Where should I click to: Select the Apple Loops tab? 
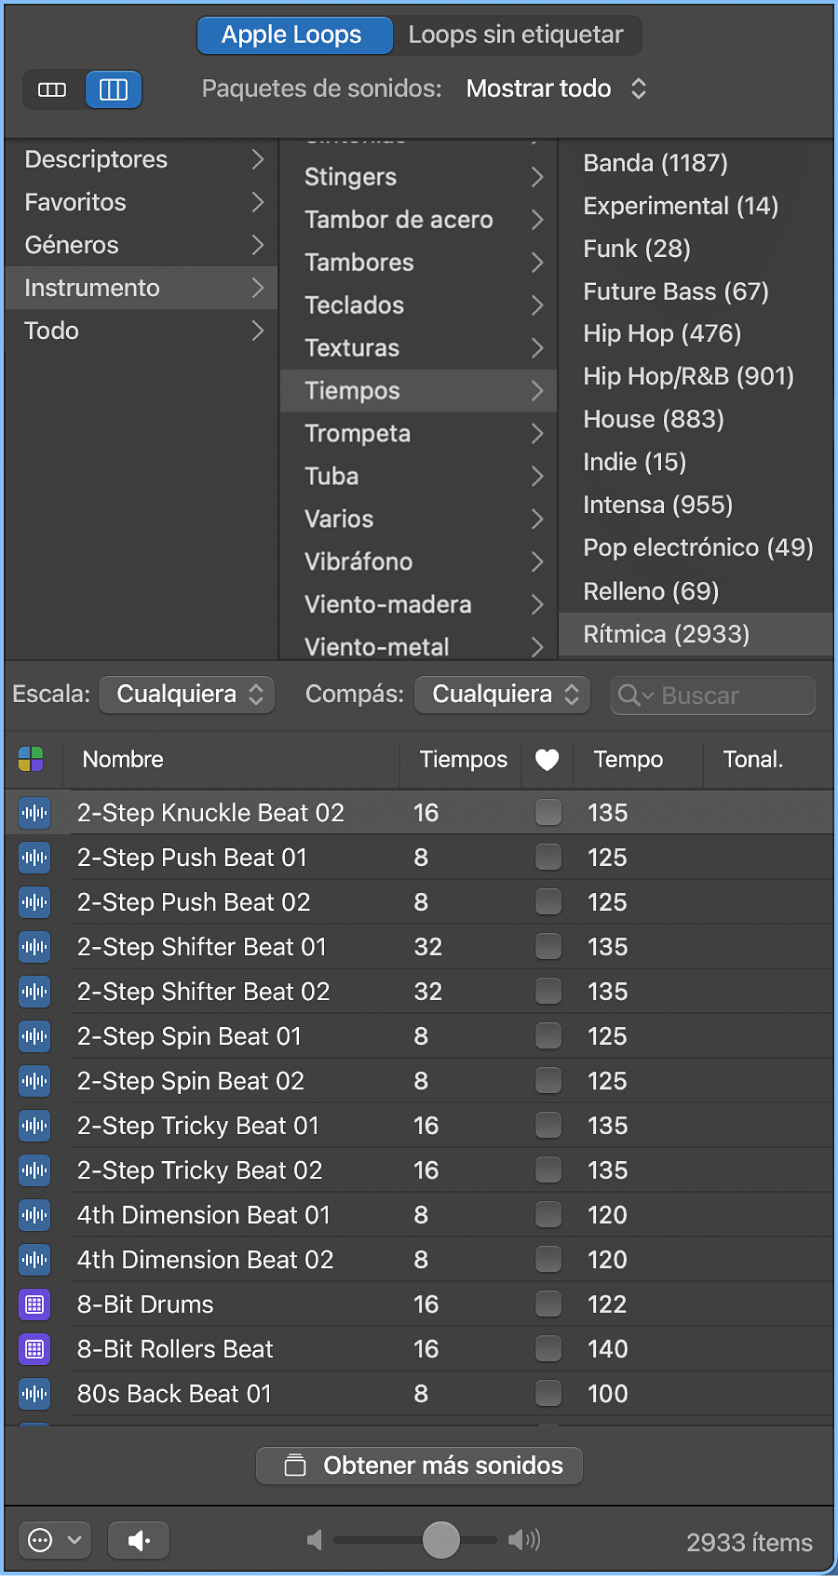(291, 35)
